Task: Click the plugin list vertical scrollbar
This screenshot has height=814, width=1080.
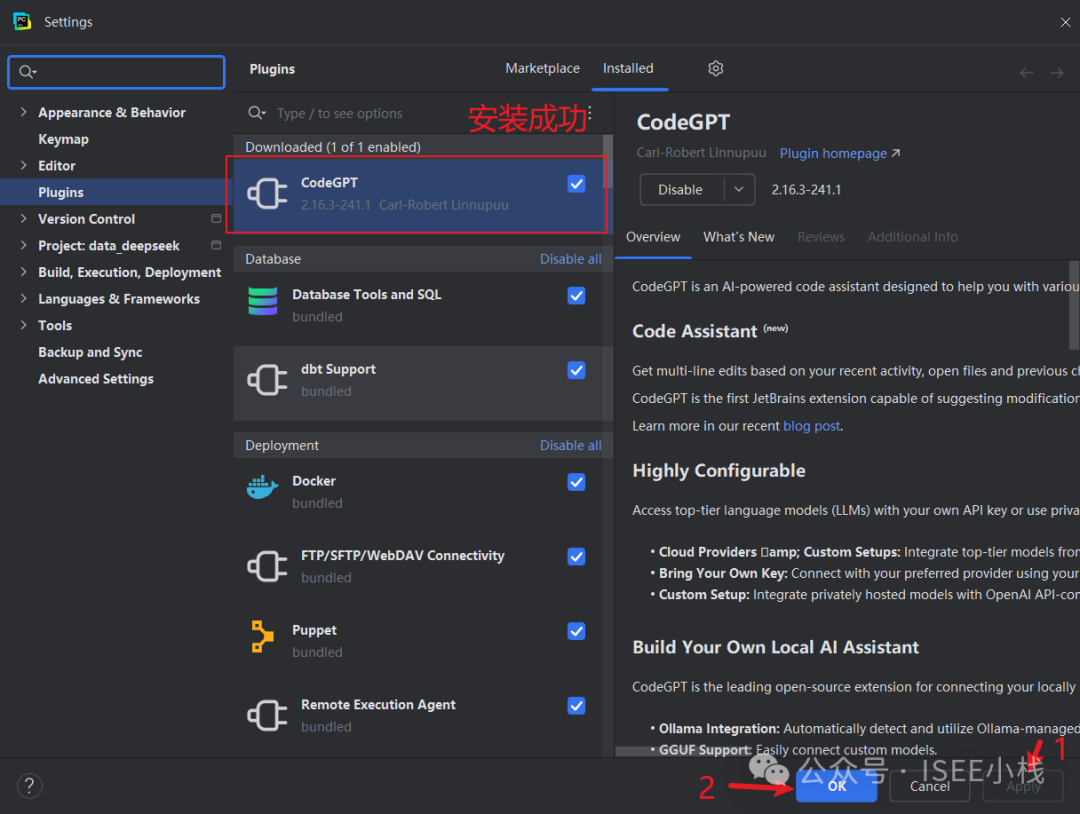Action: (x=608, y=162)
